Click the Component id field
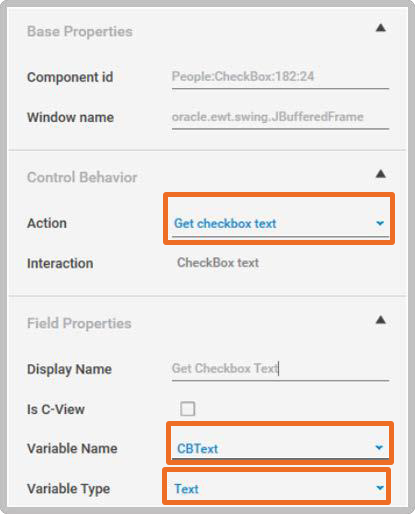 pos(280,77)
